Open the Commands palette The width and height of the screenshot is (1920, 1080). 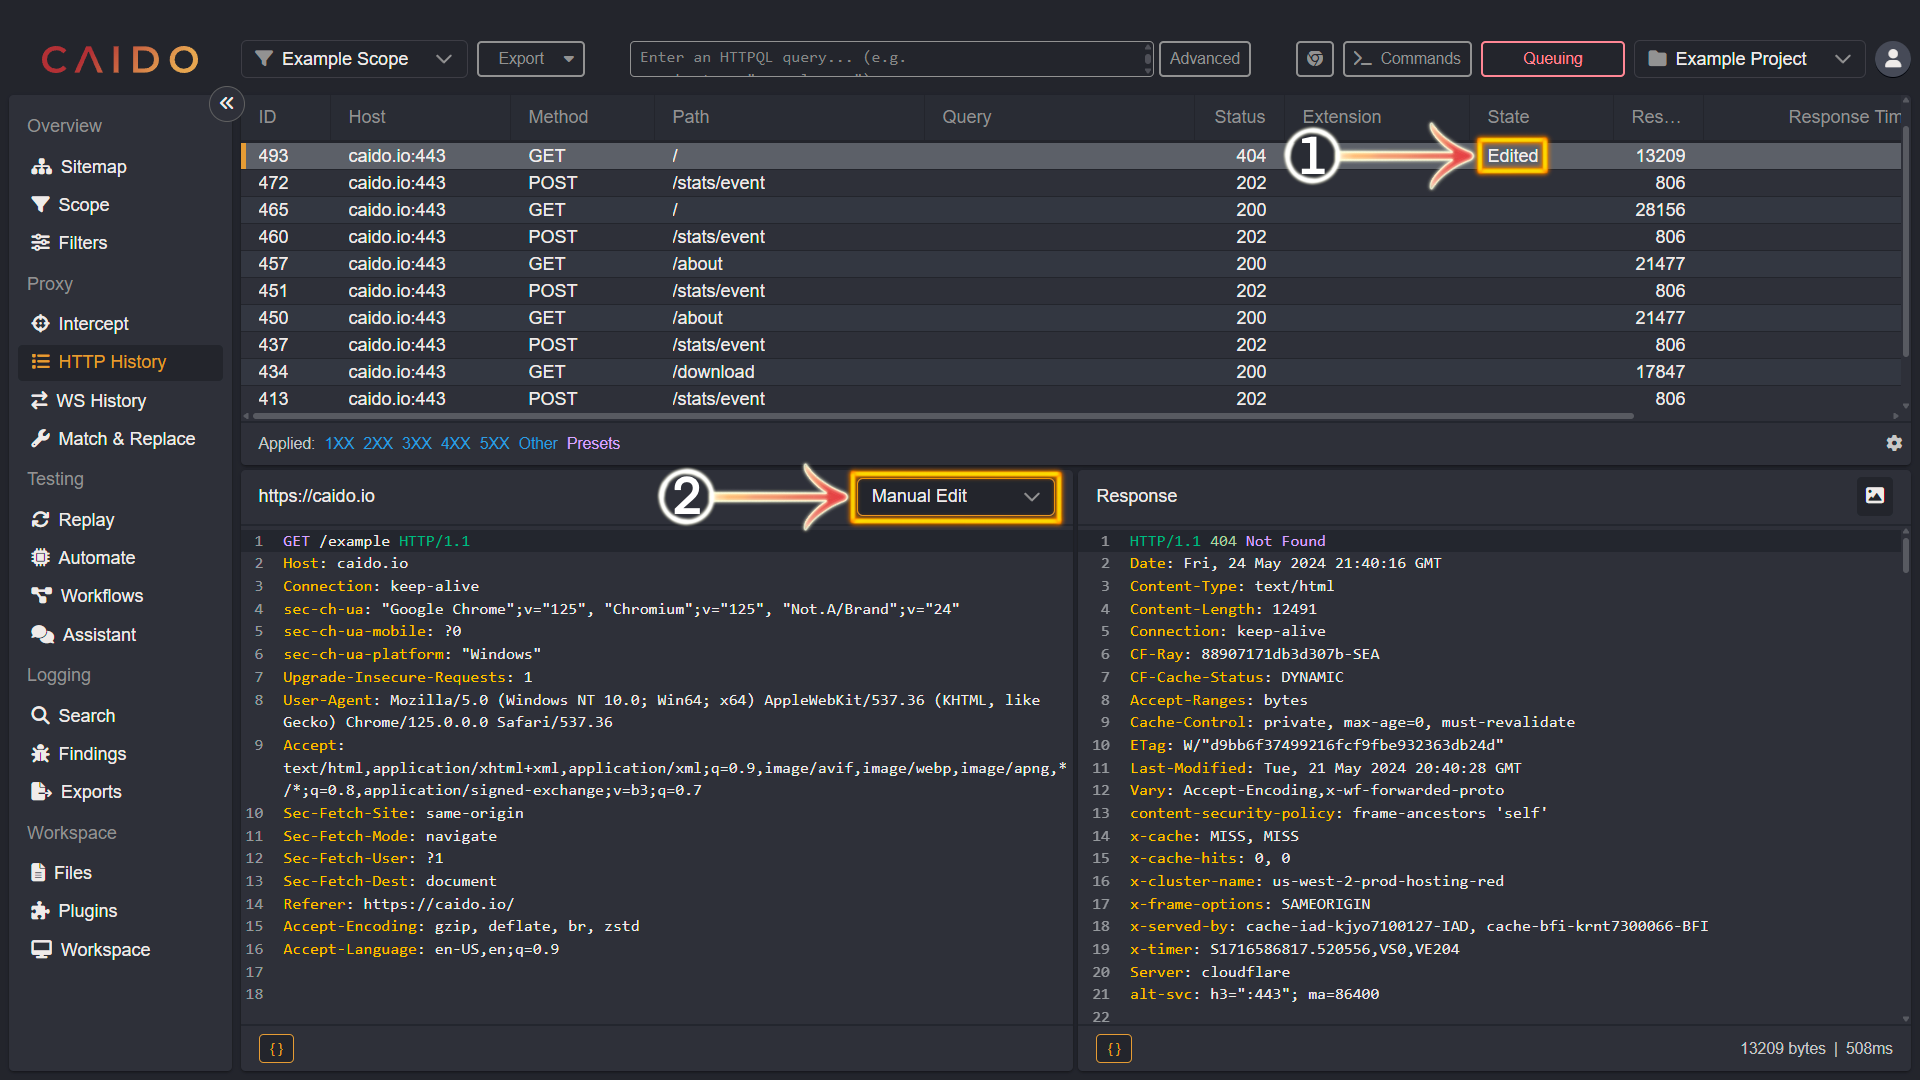(1407, 59)
